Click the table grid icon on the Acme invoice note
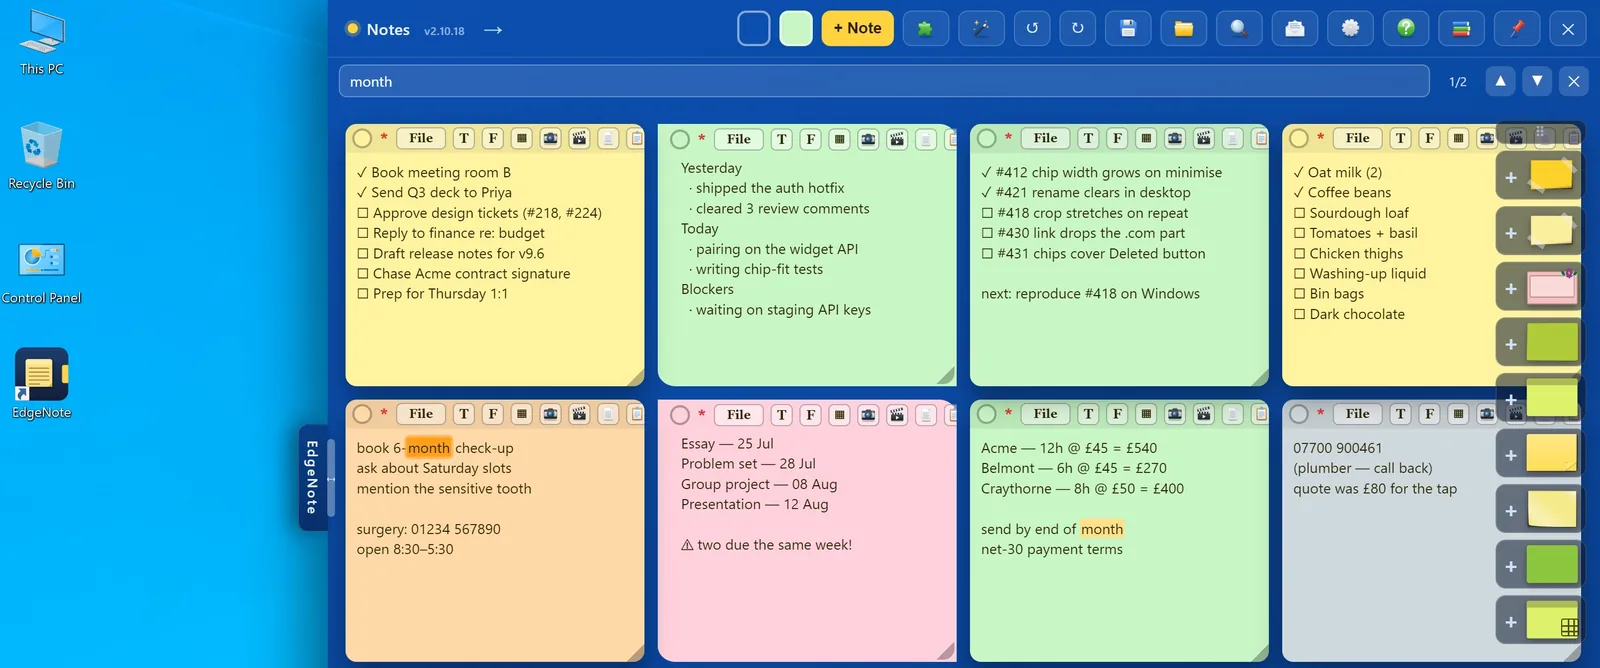This screenshot has width=1600, height=668. pos(1146,414)
